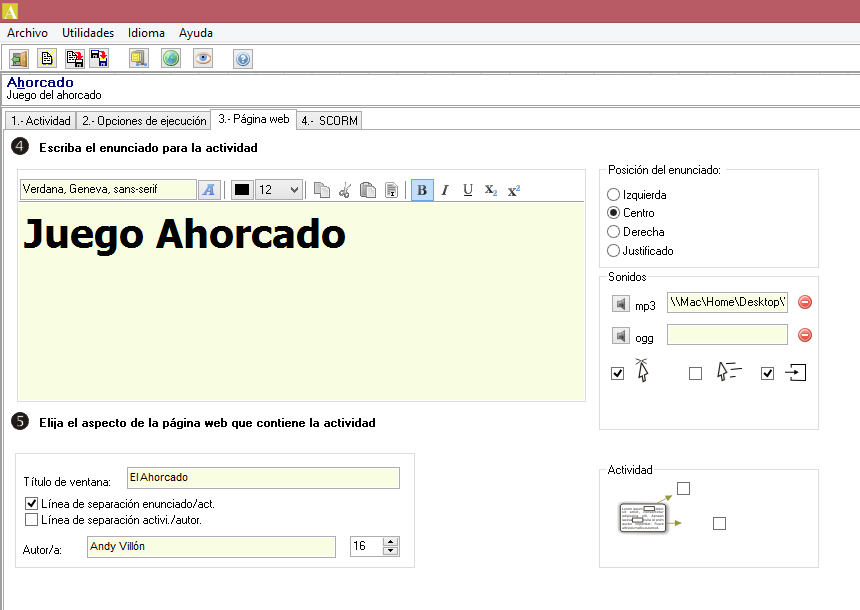Play the mp3 sound speaker button
860x610 pixels.
(x=620, y=303)
